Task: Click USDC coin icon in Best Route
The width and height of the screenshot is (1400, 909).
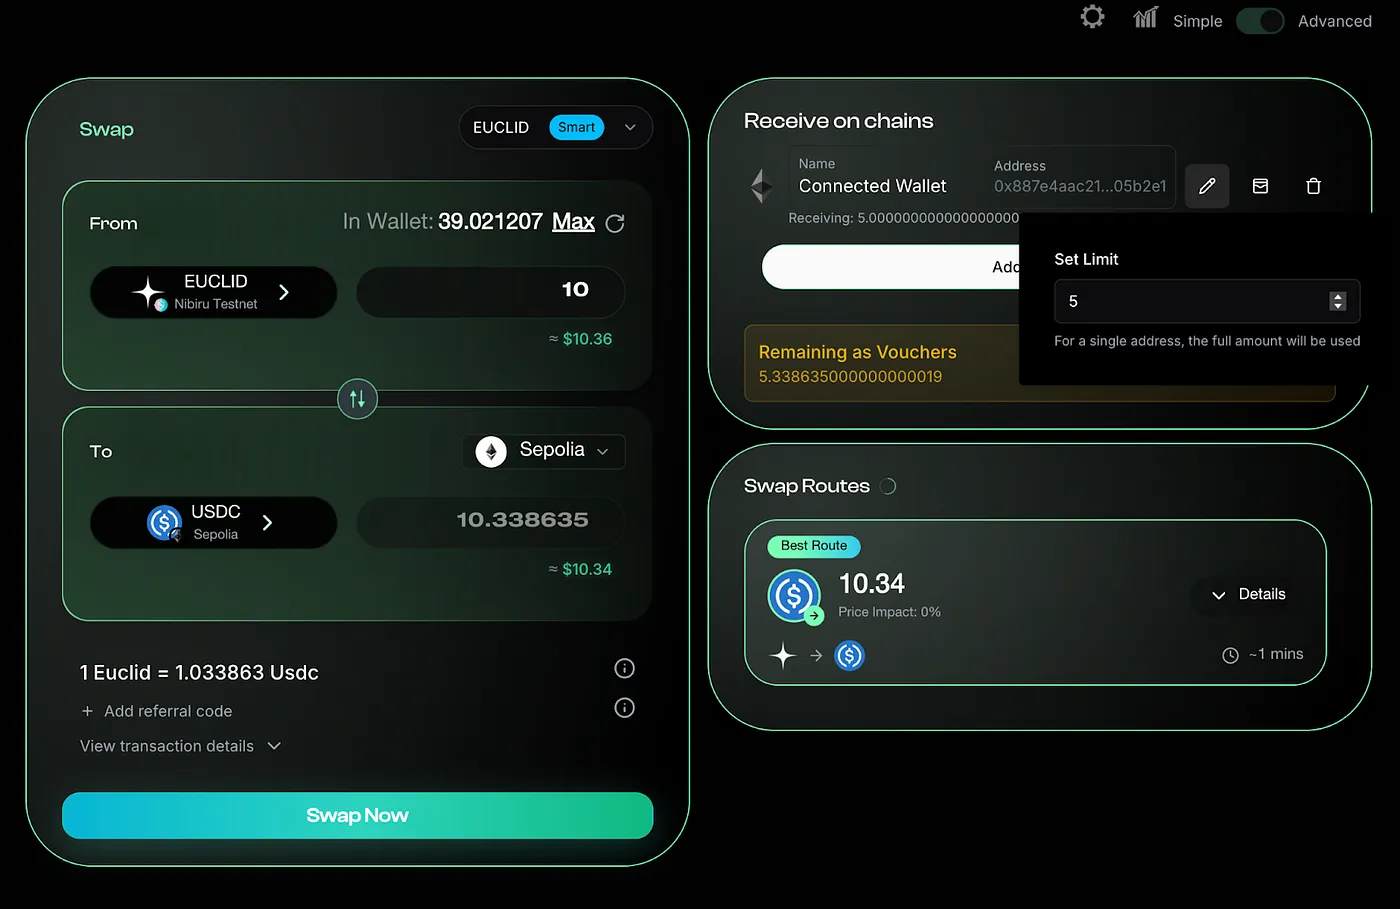Action: pos(795,596)
